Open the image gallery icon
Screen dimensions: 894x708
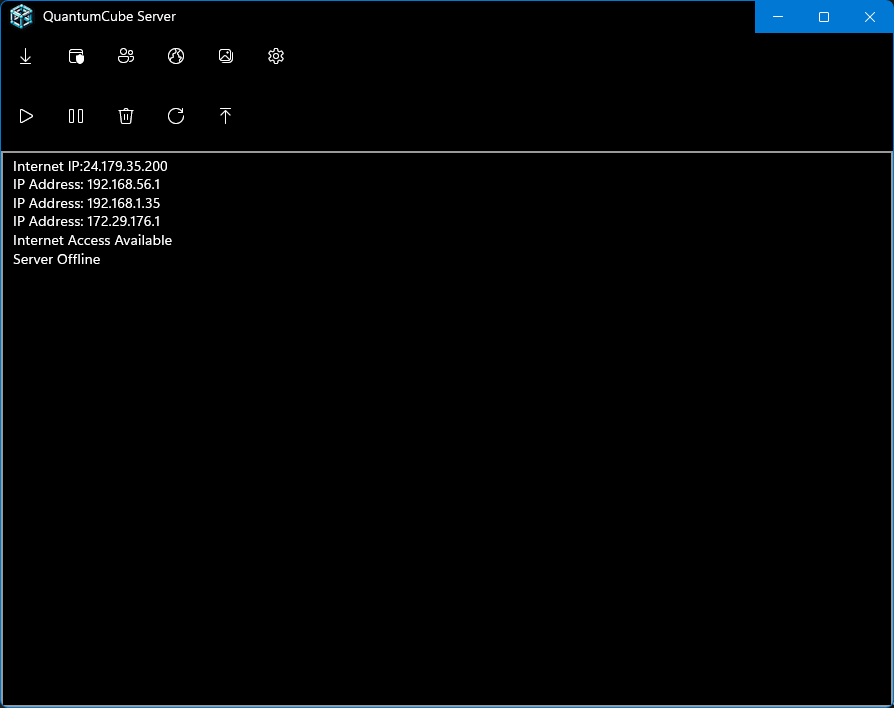pos(226,57)
